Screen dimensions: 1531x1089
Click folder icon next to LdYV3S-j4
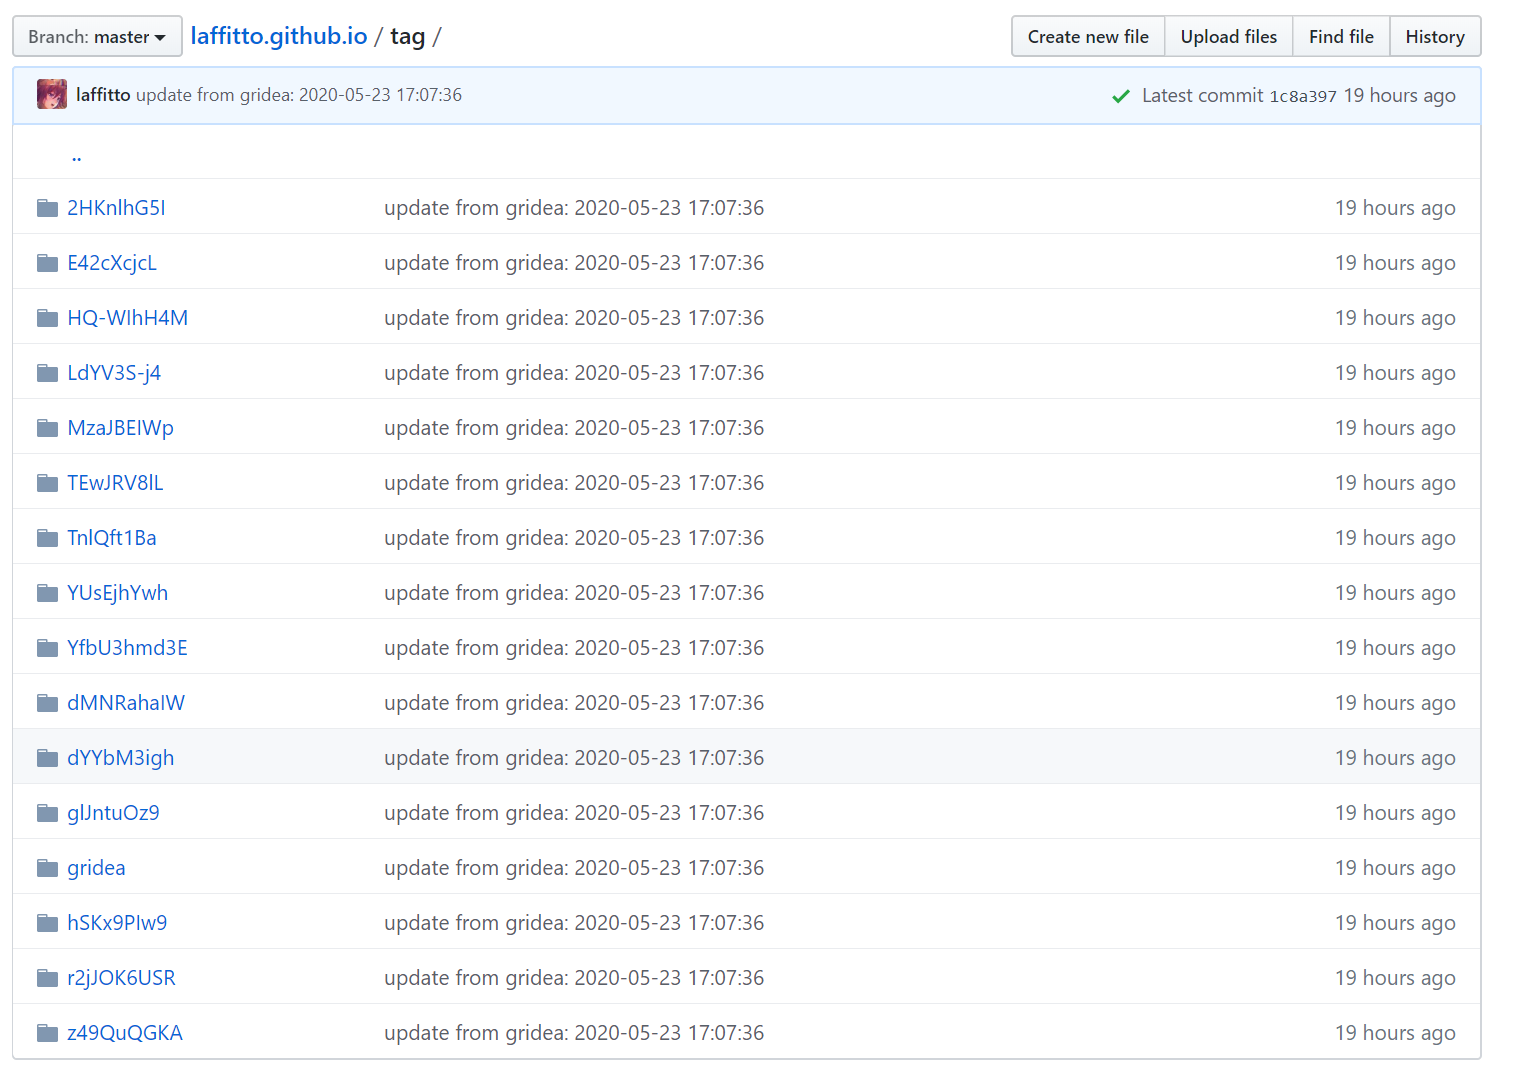[47, 373]
